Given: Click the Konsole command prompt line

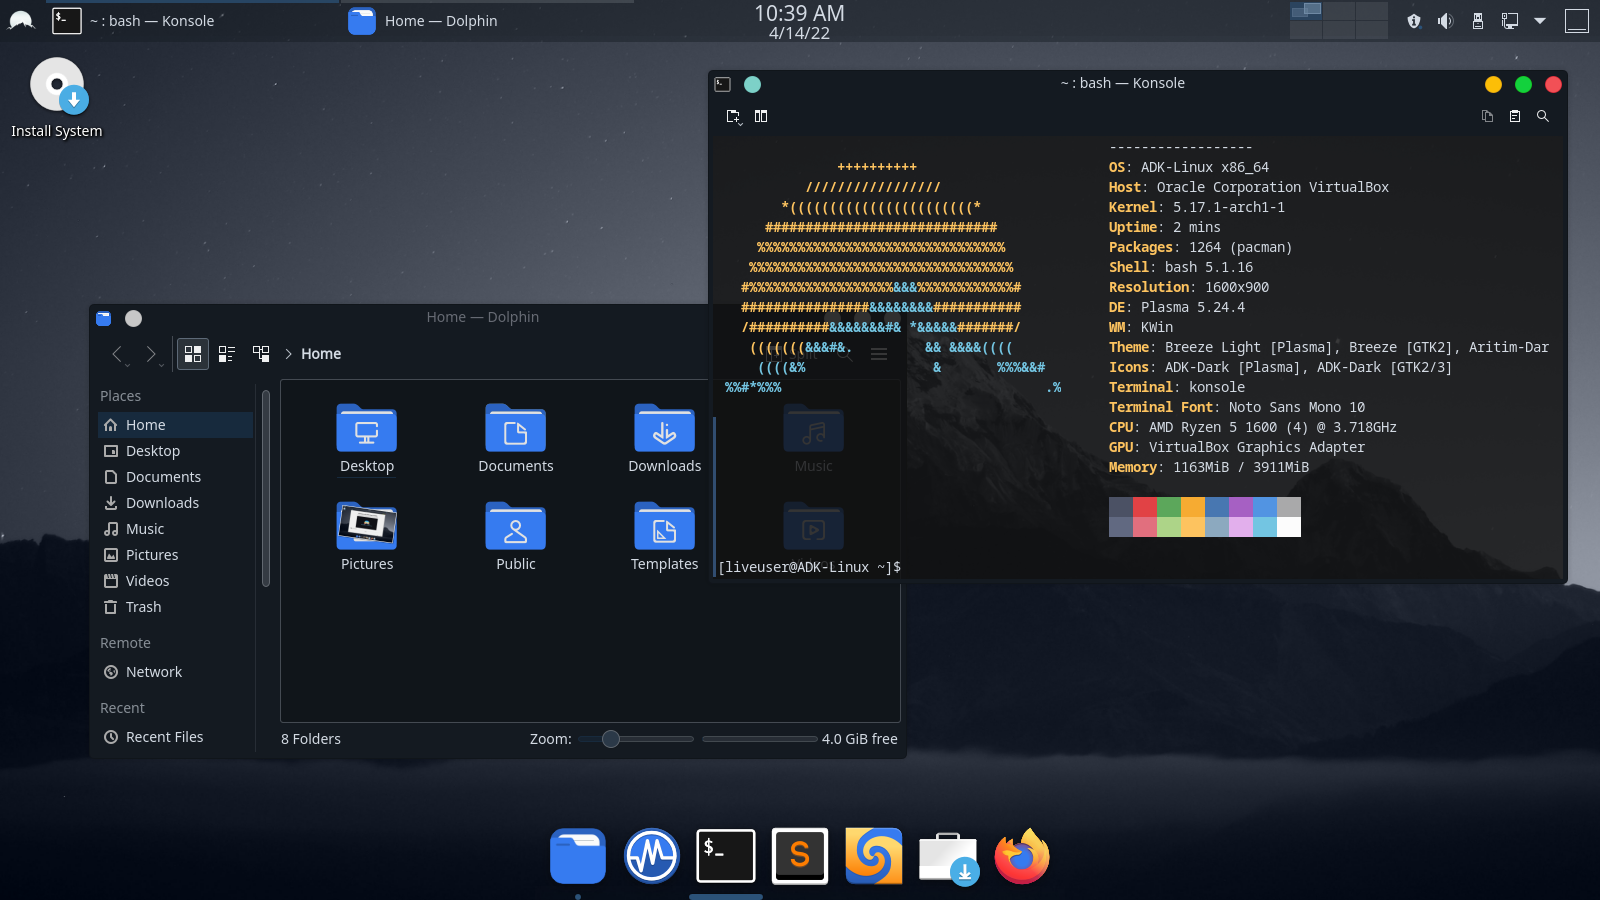Looking at the screenshot, I should coord(809,567).
